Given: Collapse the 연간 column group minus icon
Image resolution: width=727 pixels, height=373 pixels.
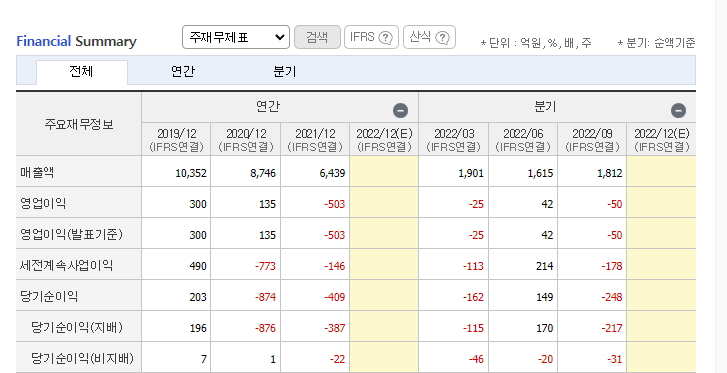Looking at the screenshot, I should [401, 110].
